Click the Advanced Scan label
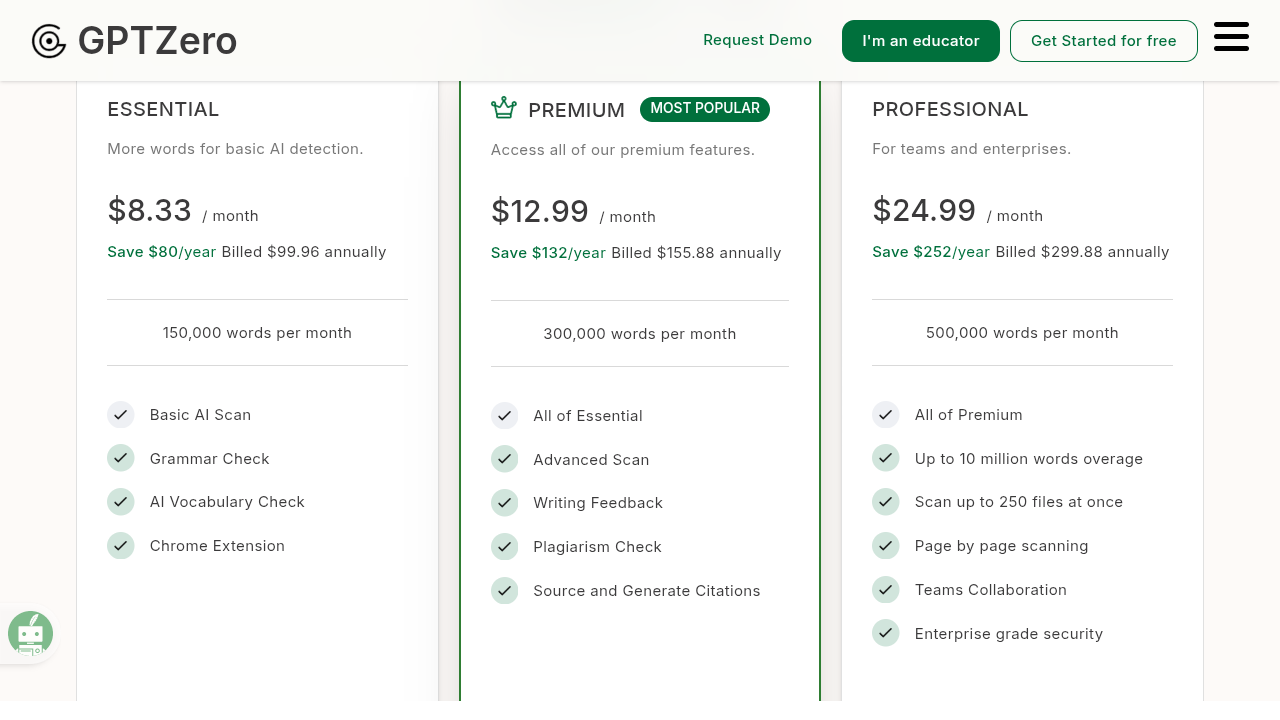 (x=591, y=460)
